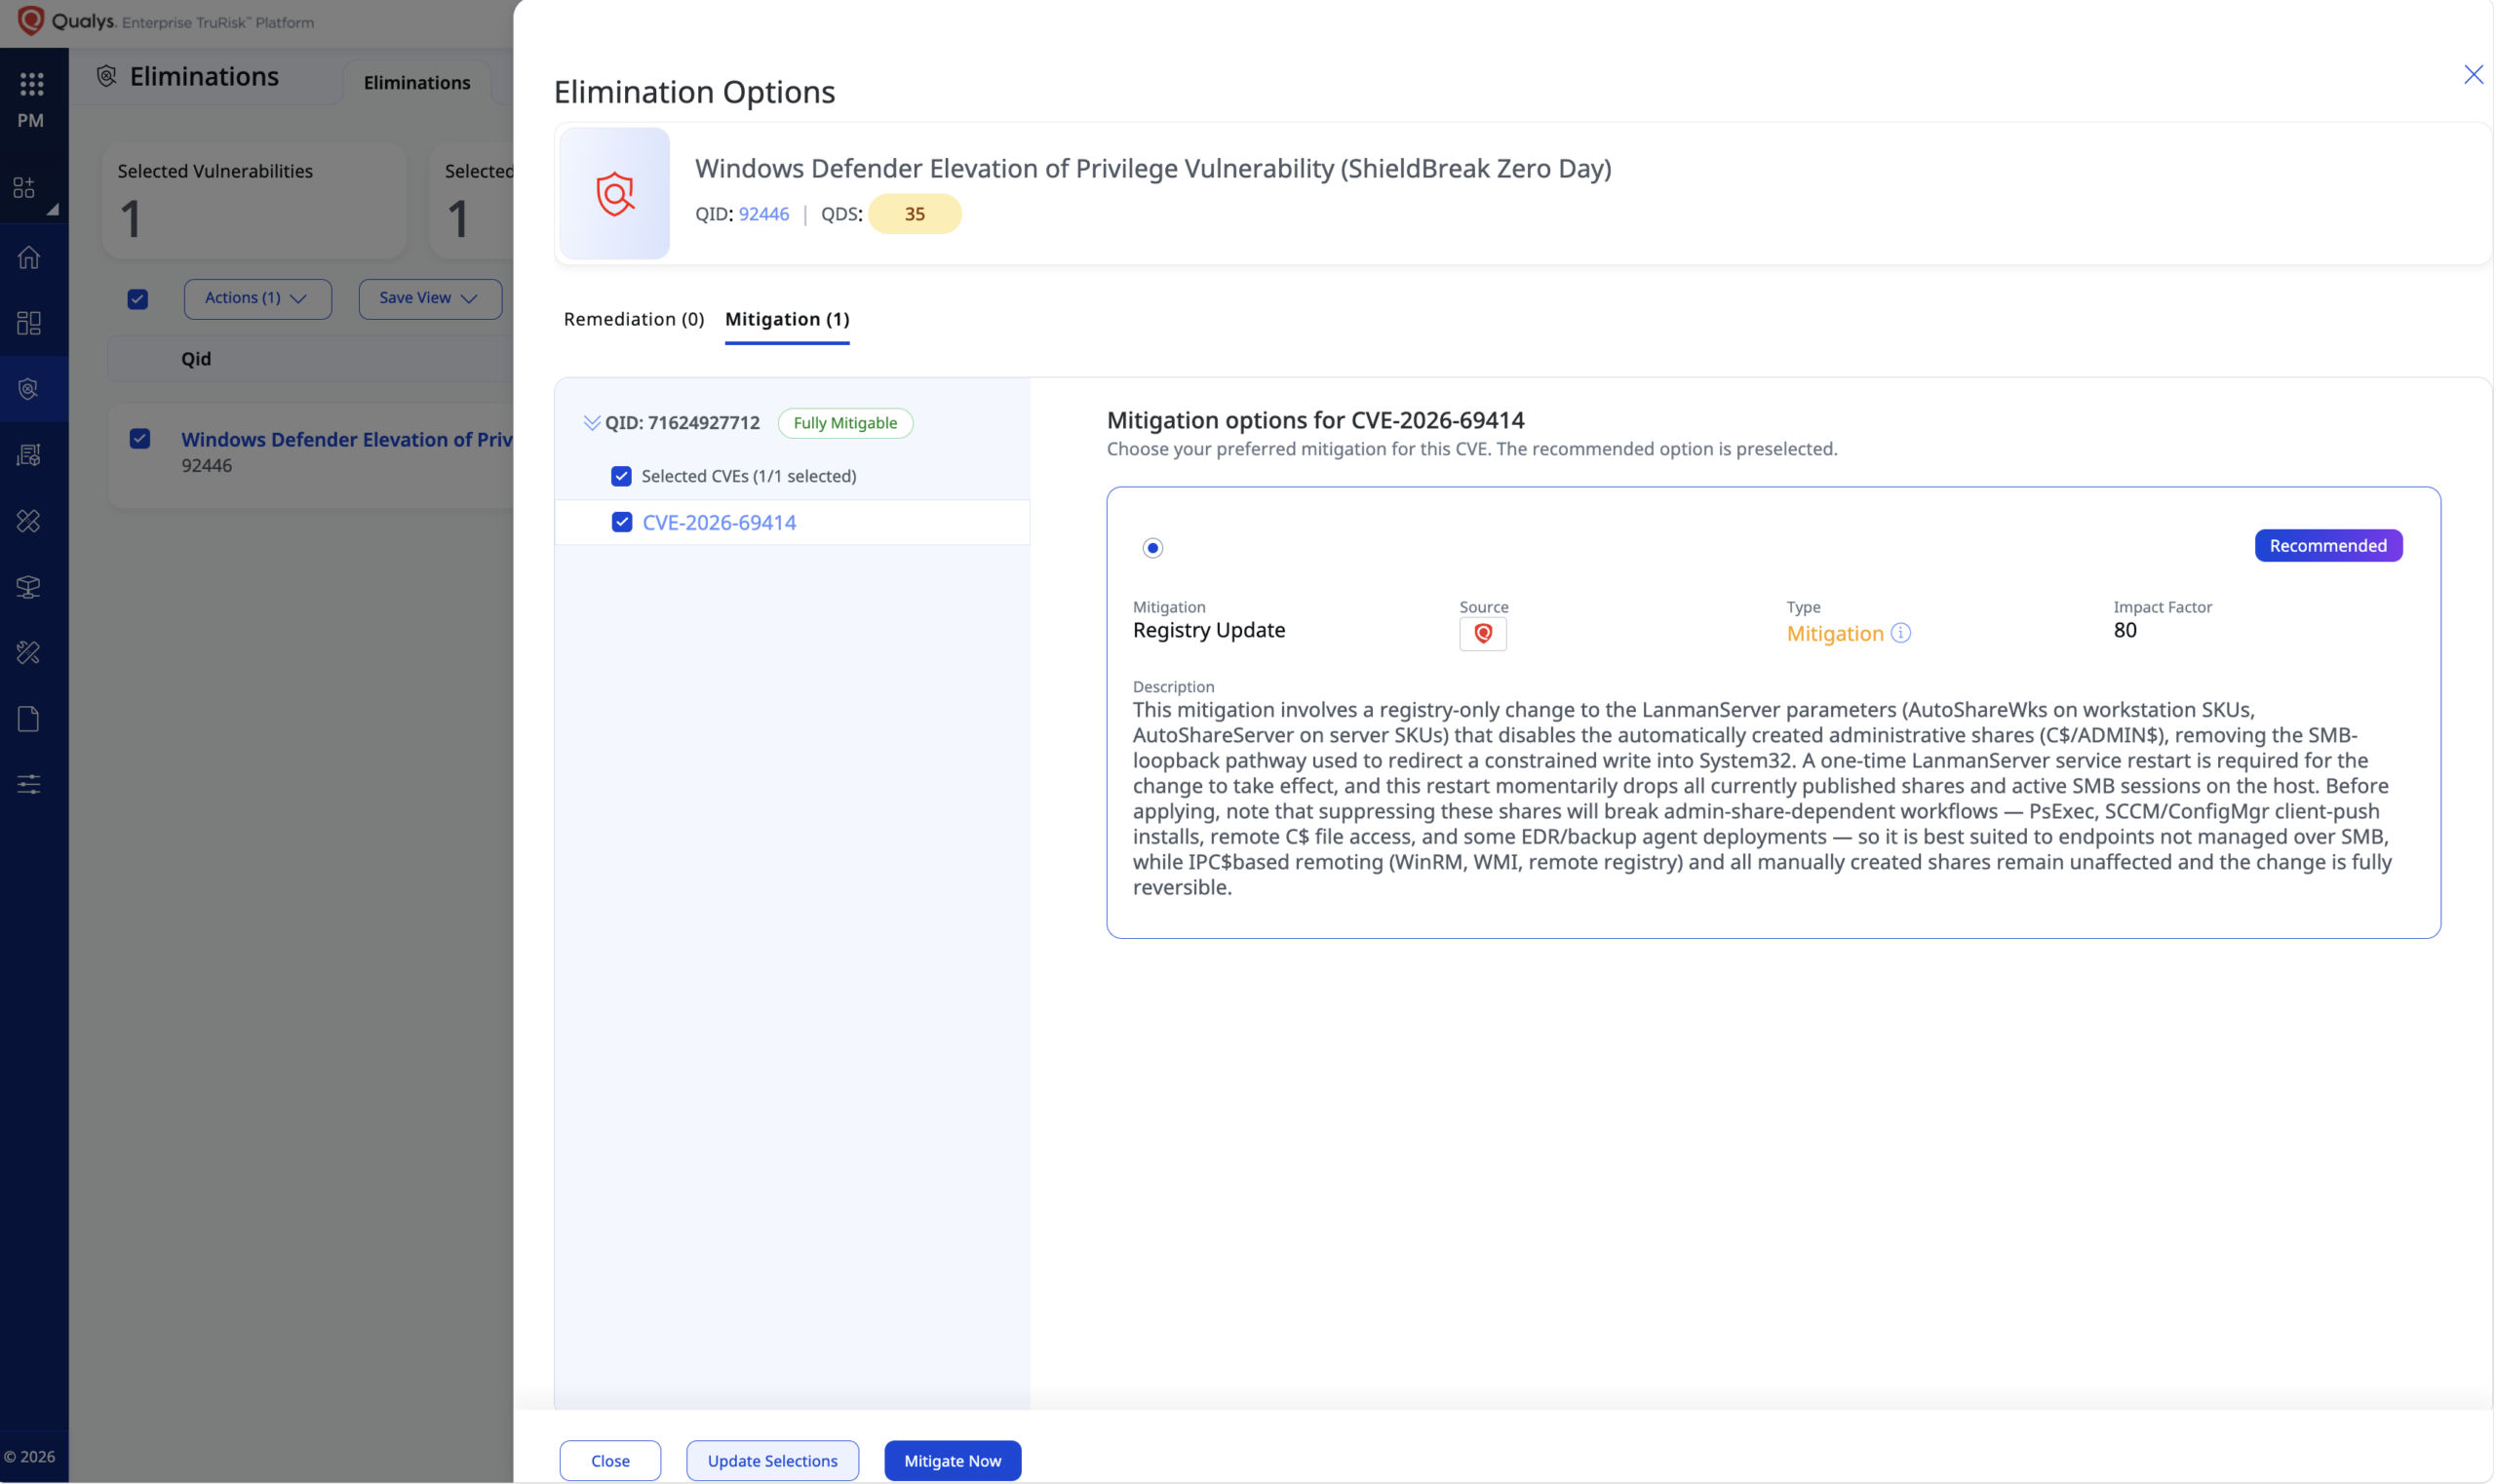The height and width of the screenshot is (1484, 2496).
Task: Open QID 92446 link
Action: coord(764,214)
